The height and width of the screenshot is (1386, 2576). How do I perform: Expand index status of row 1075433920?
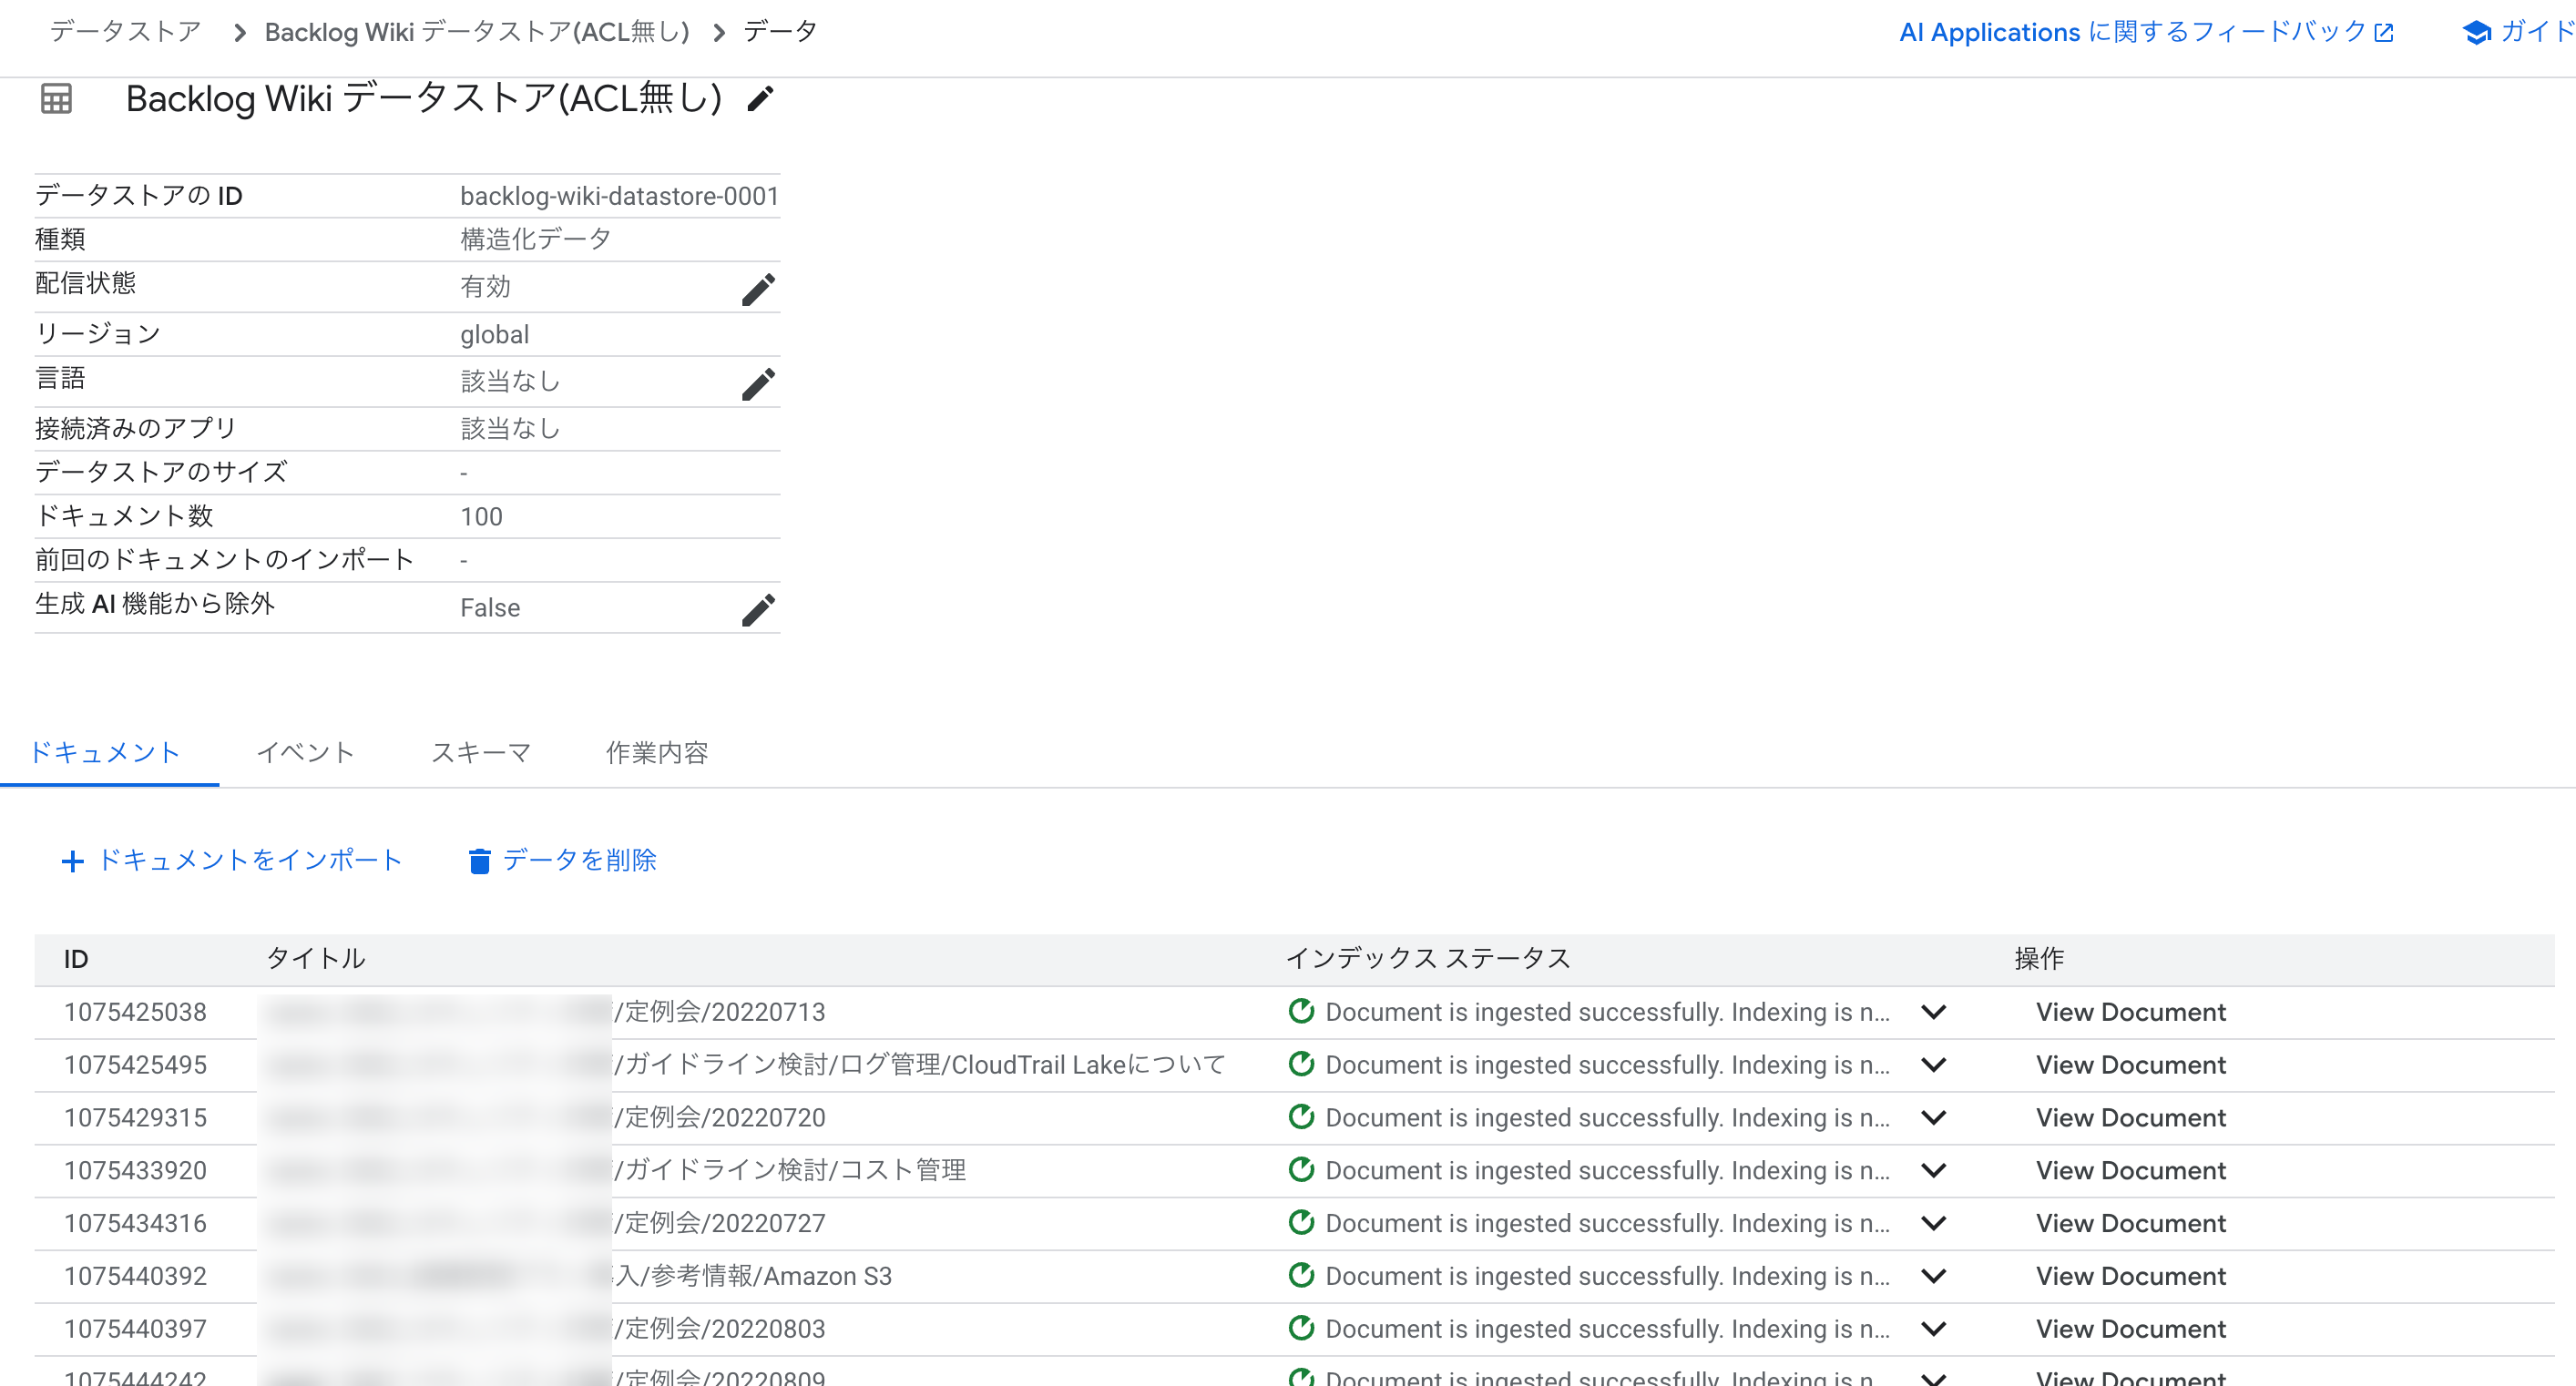(1934, 1170)
